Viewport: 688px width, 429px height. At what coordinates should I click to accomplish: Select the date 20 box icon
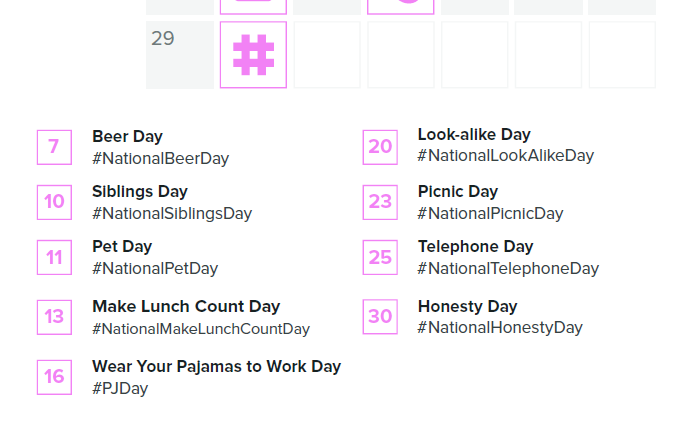[380, 147]
